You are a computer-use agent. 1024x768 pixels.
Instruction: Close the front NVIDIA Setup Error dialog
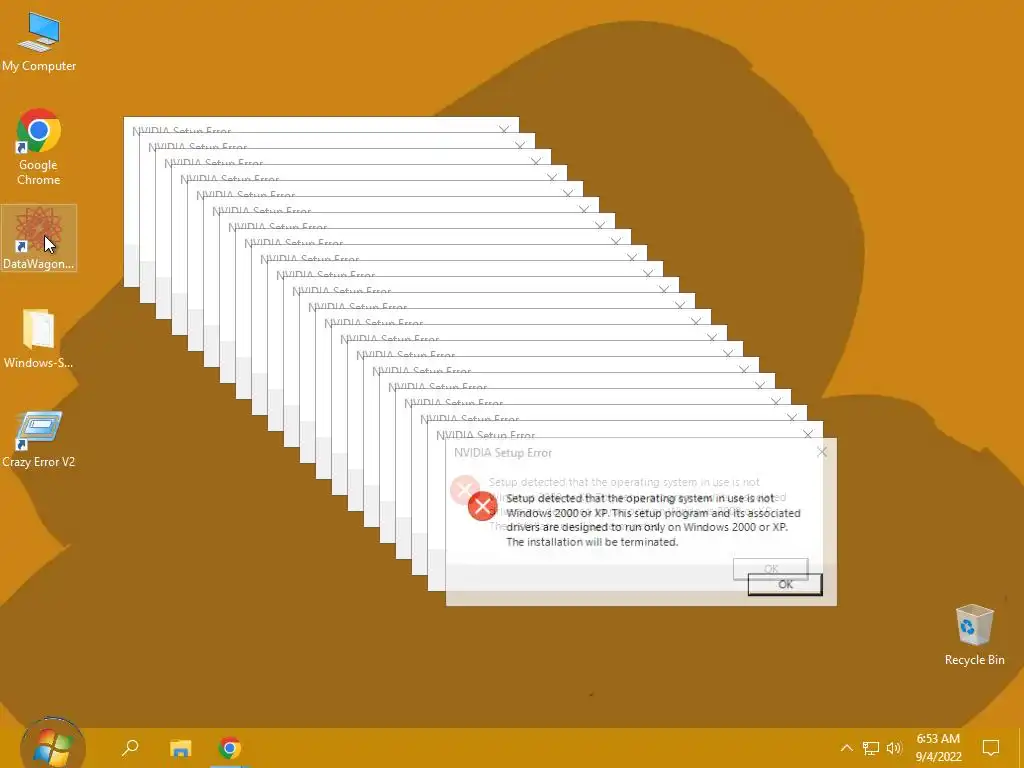click(822, 452)
